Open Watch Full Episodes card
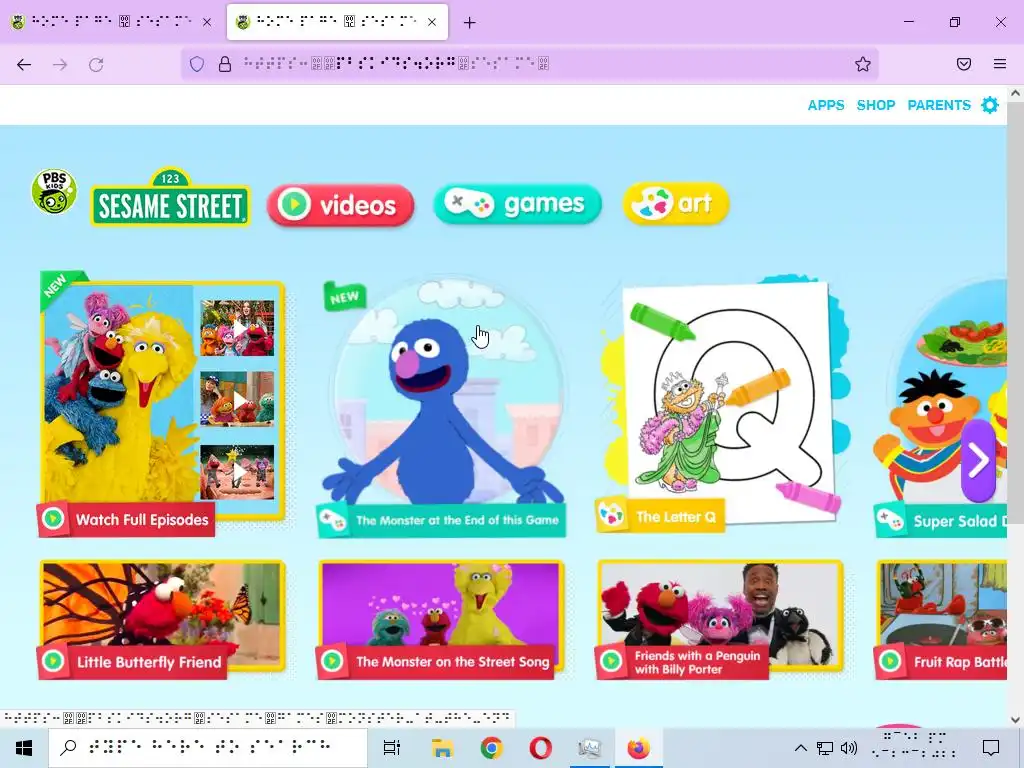Viewport: 1024px width, 768px height. 161,404
